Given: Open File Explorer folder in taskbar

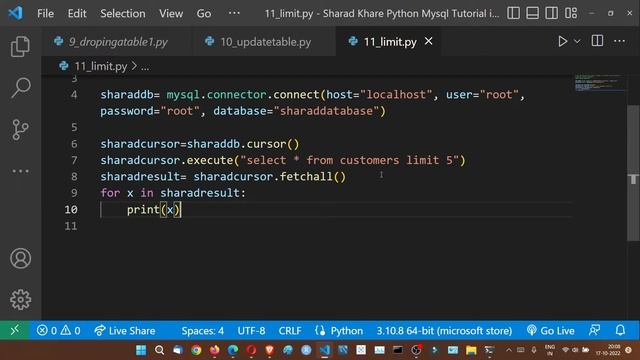Looking at the screenshot, I should [471, 350].
